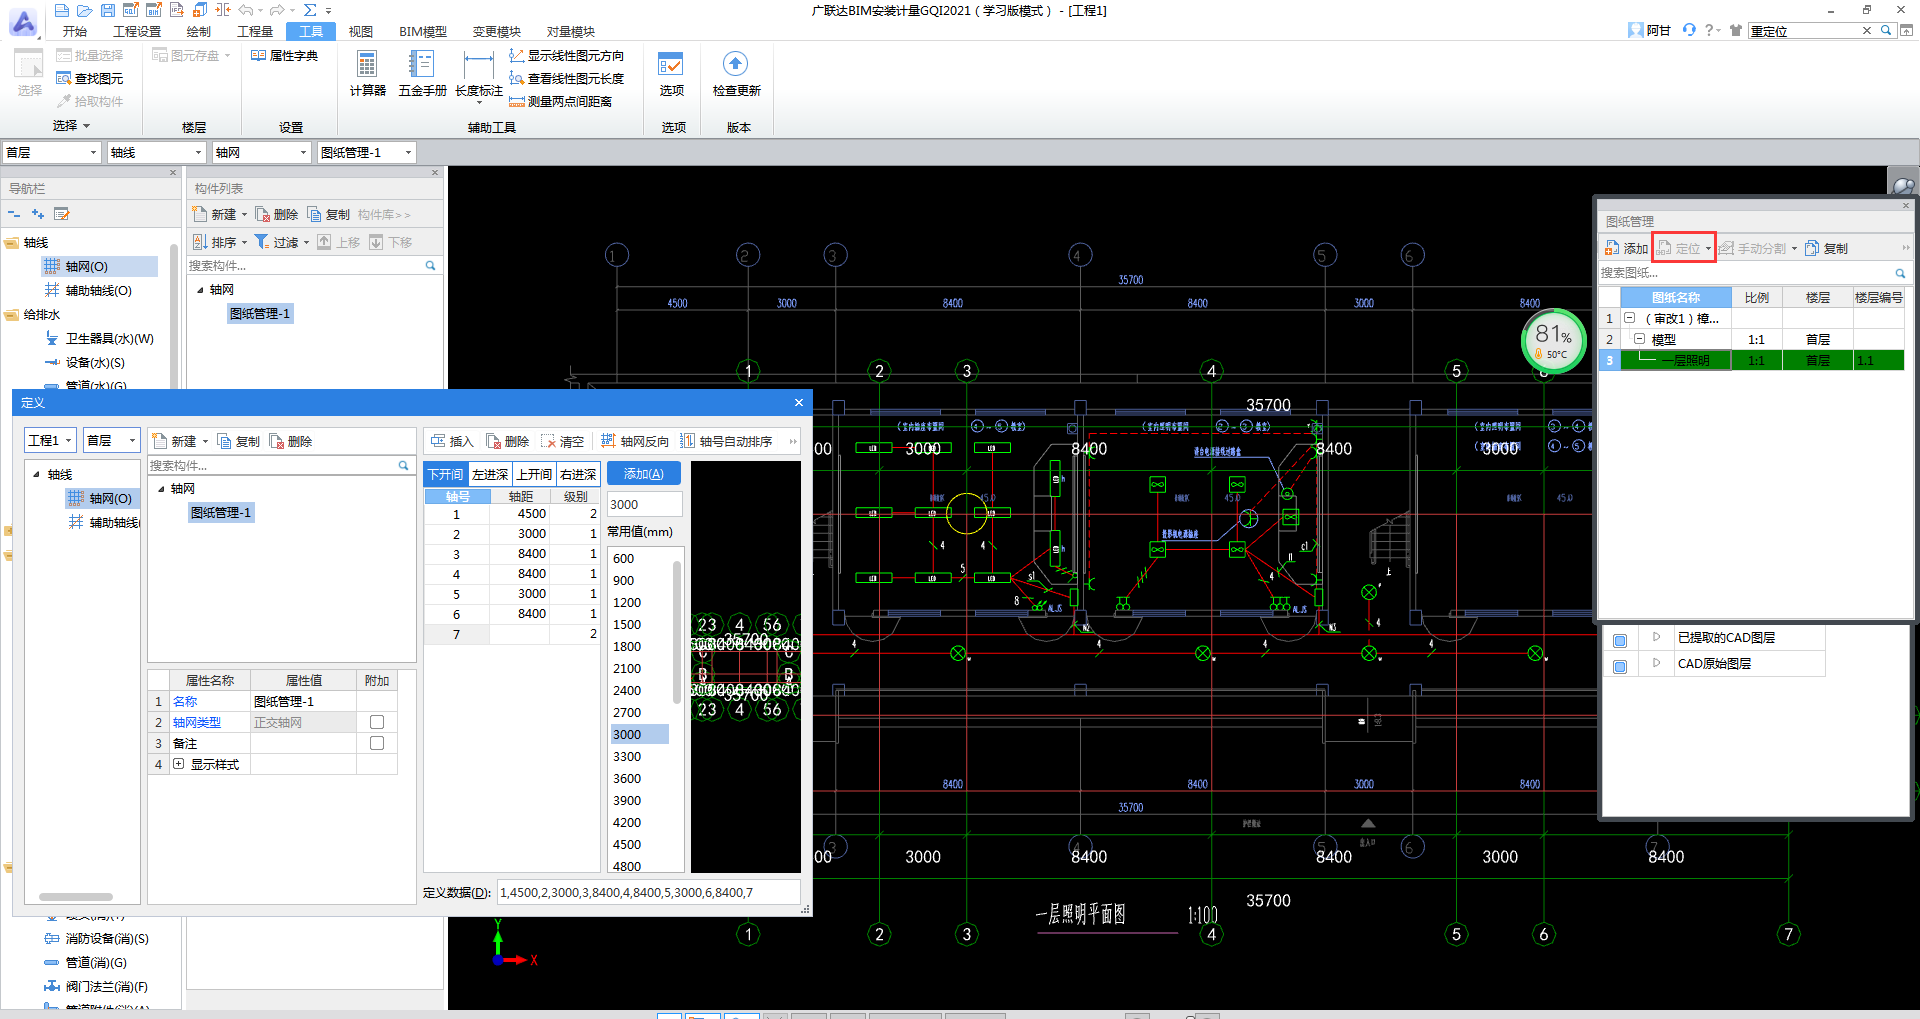Image resolution: width=1920 pixels, height=1019 pixels.
Task: Open the 轴线 category dropdown in top bar
Action: [x=156, y=152]
